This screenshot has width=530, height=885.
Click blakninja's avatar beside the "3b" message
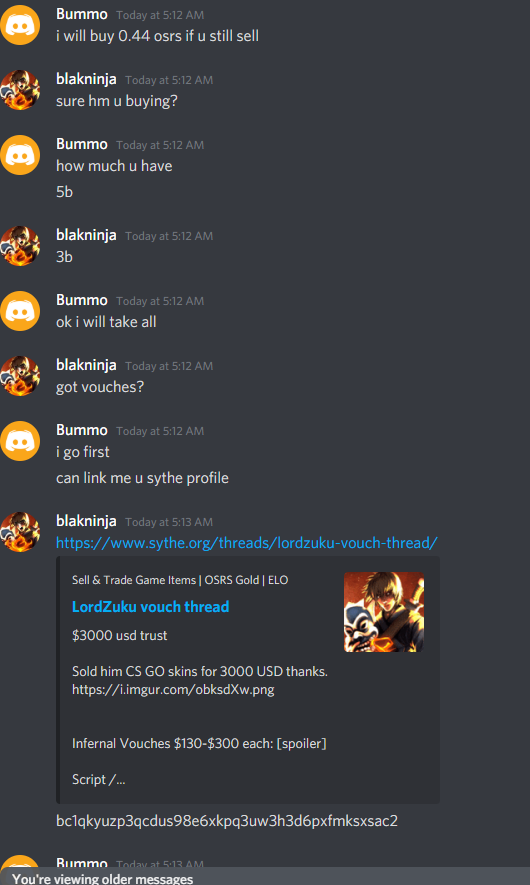(20, 246)
